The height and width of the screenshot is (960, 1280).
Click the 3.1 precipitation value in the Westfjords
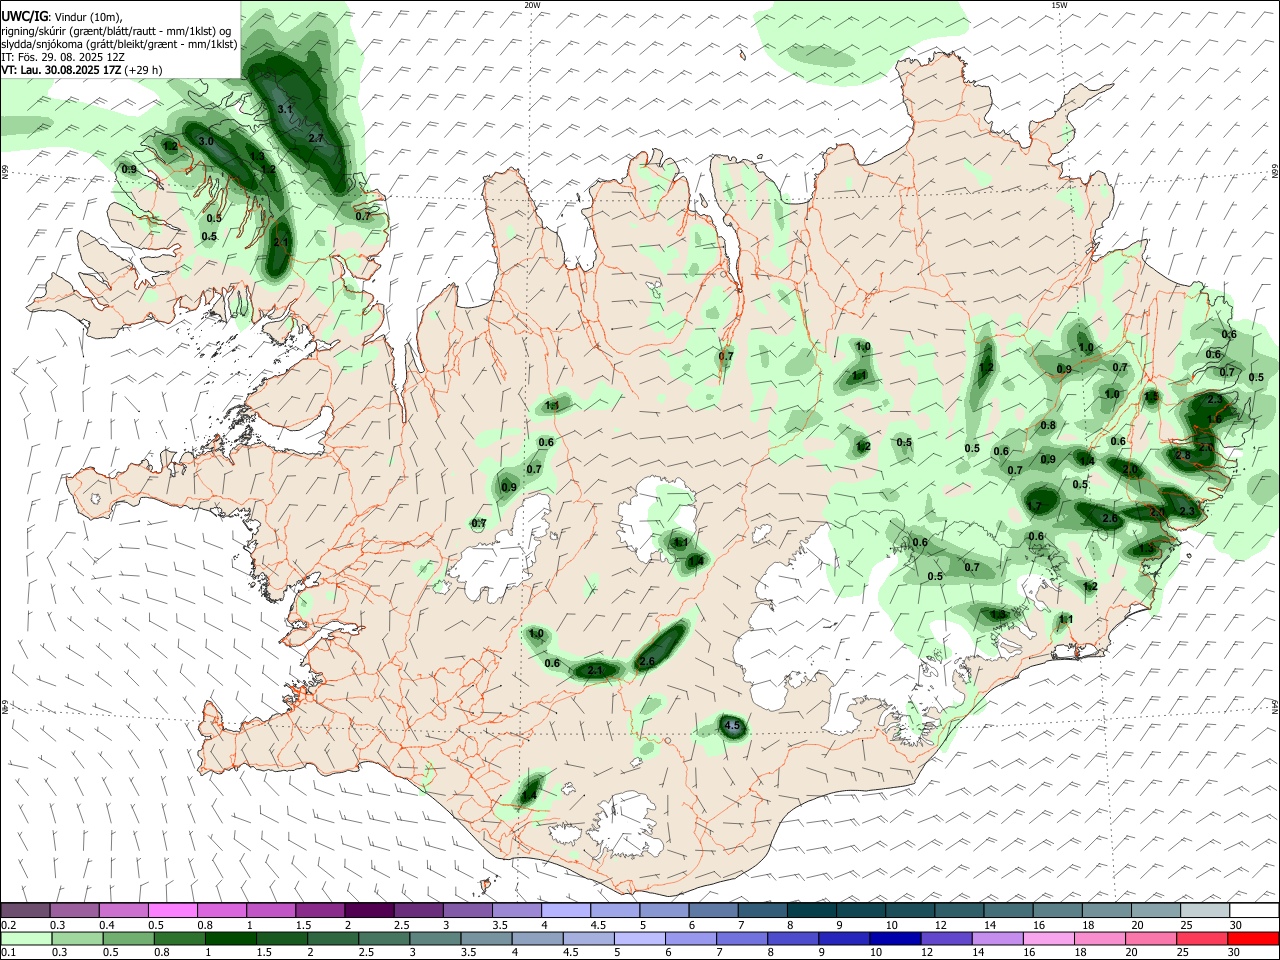click(285, 109)
